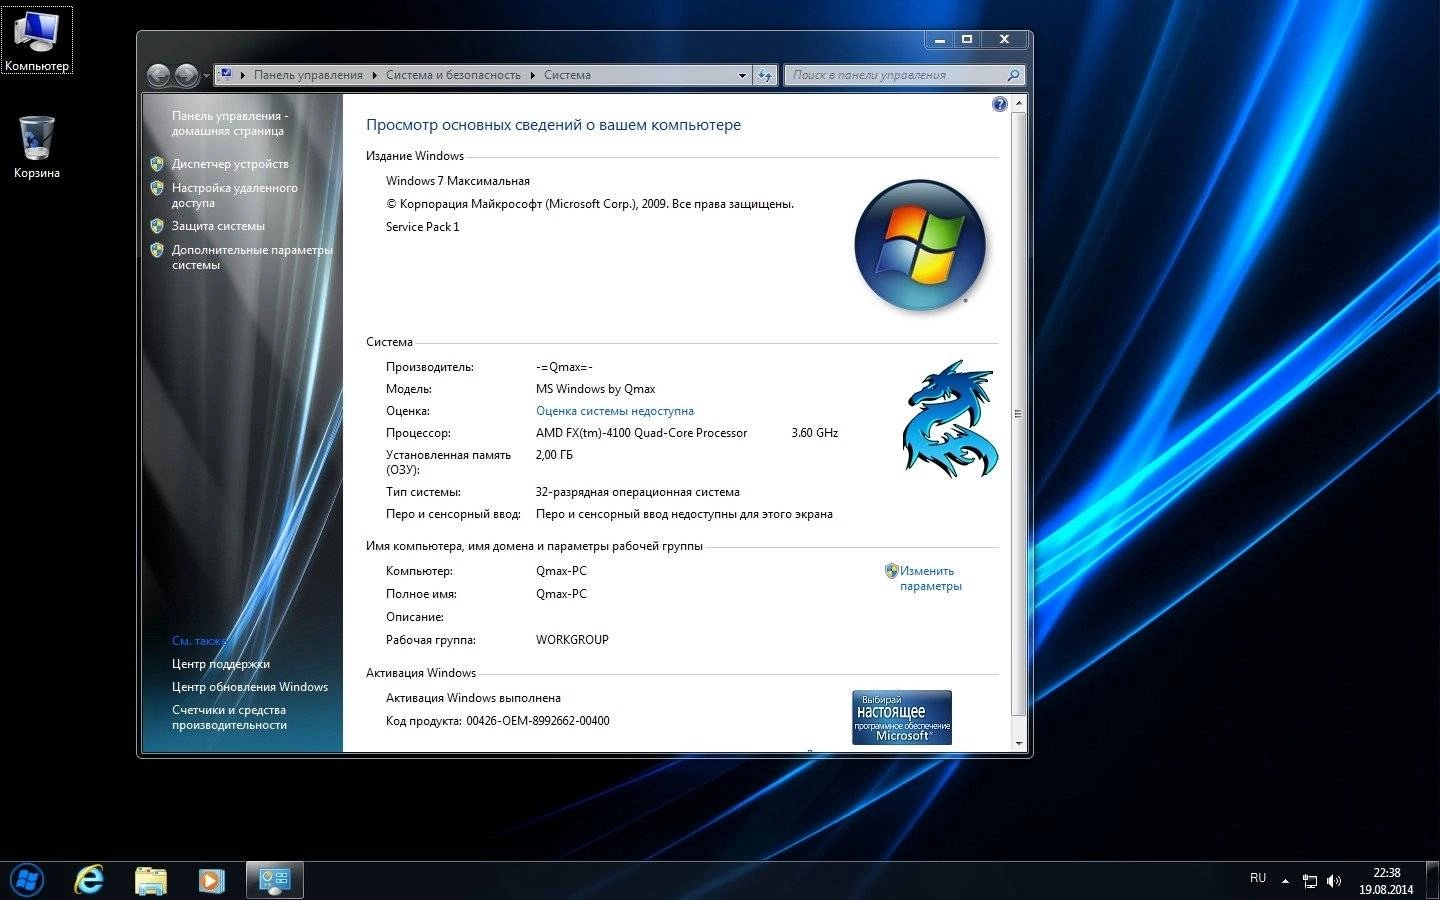1440x900 pixels.
Task: Click the 'Система' breadcrumb segment
Action: coord(567,75)
